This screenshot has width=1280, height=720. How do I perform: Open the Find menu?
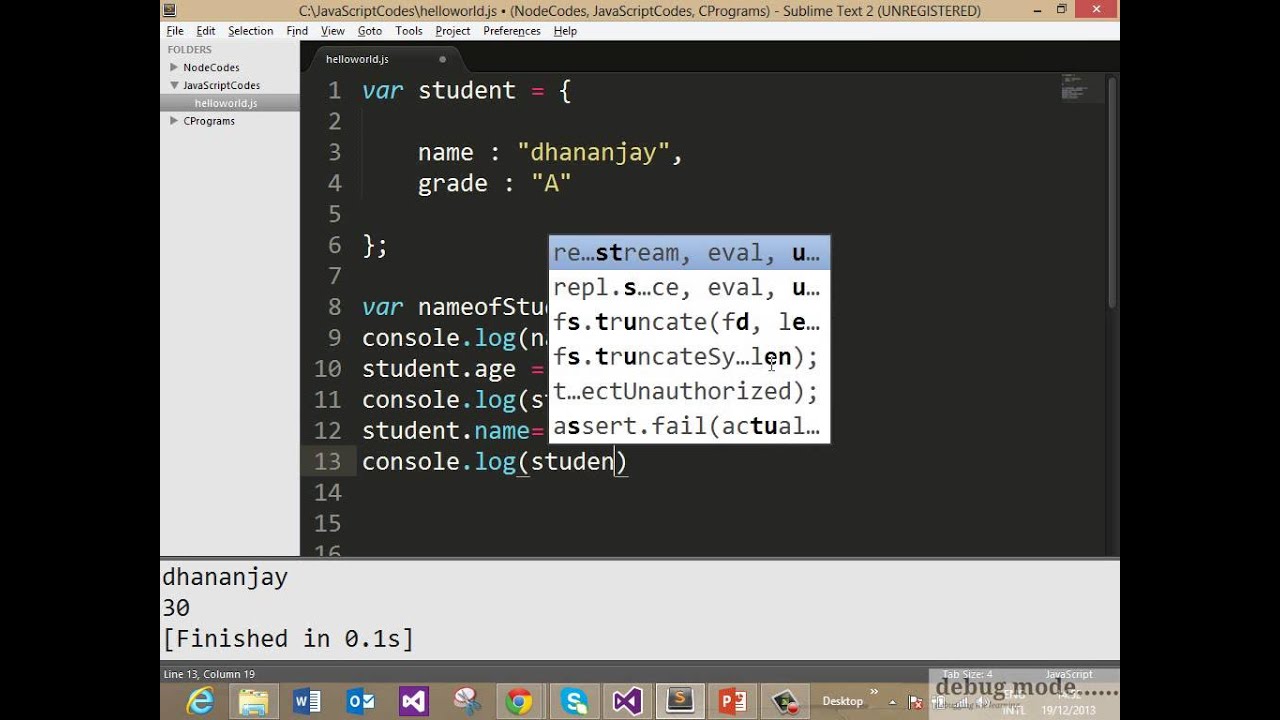[297, 31]
